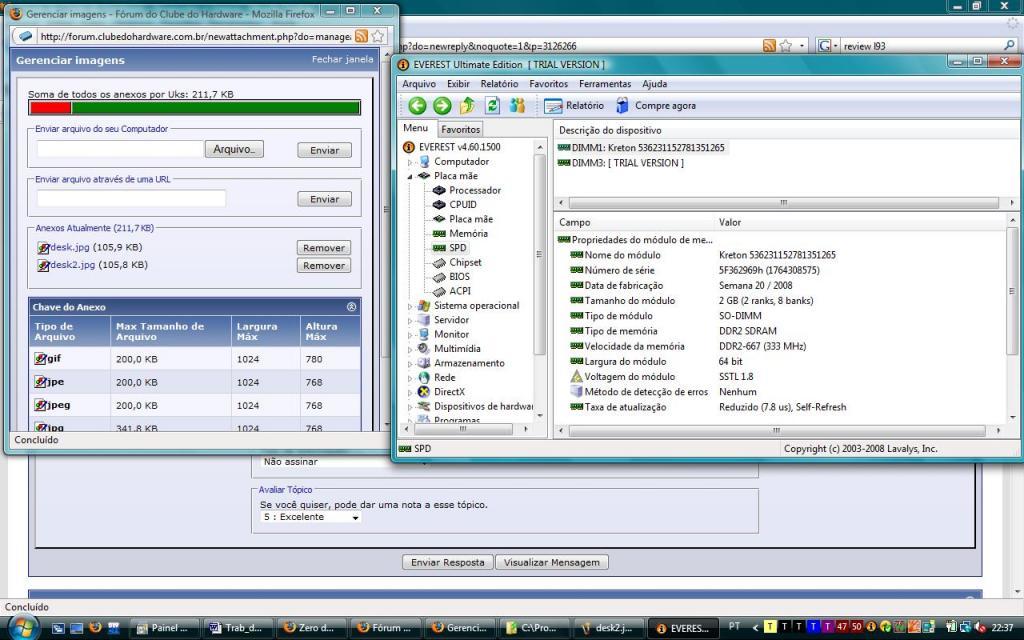Viewport: 1024px width, 640px height.
Task: Click the Windows Start orb
Action: point(22,628)
